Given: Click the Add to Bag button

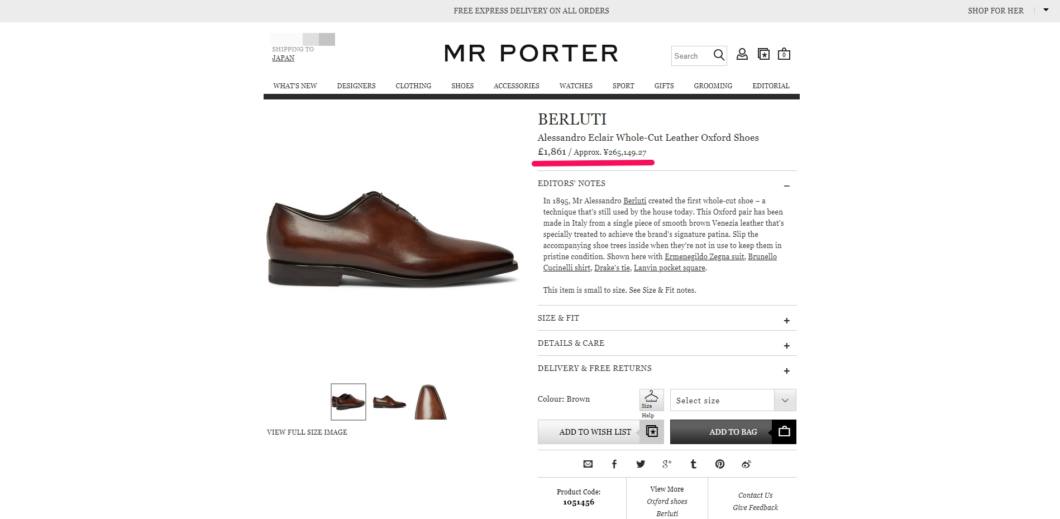Looking at the screenshot, I should (733, 432).
